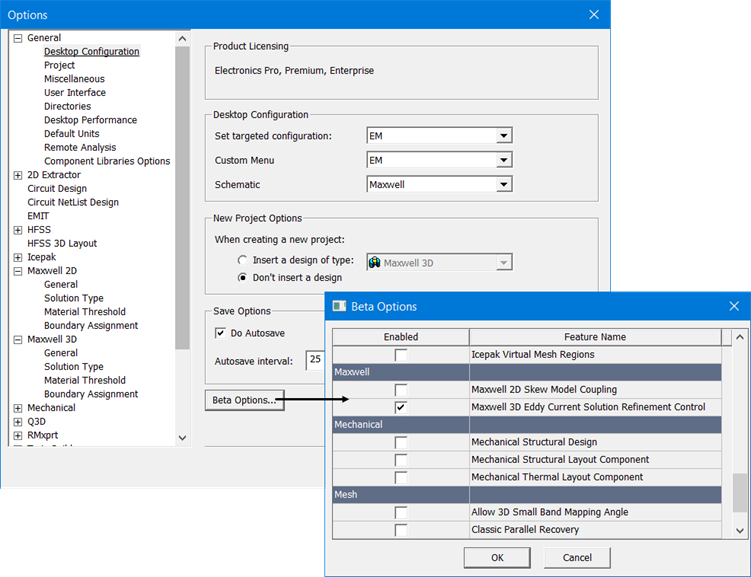The height and width of the screenshot is (577, 751).
Task: Click the Beta Options button
Action: click(244, 400)
